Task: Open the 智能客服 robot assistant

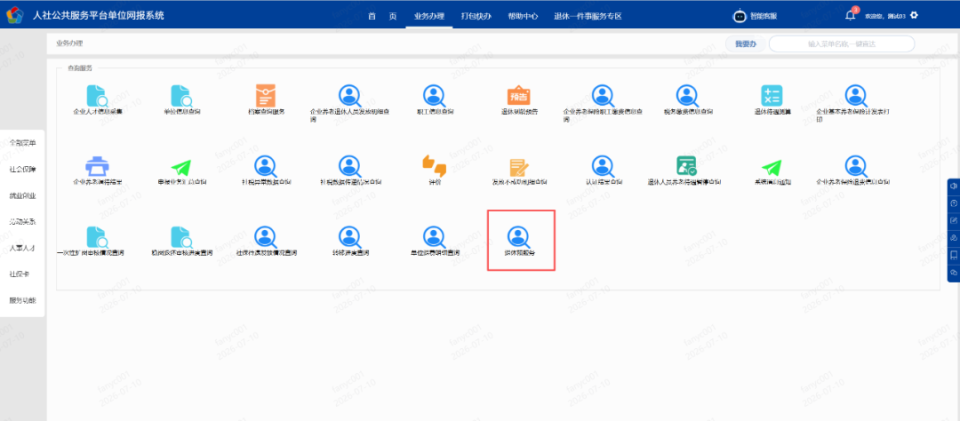Action: tap(754, 16)
